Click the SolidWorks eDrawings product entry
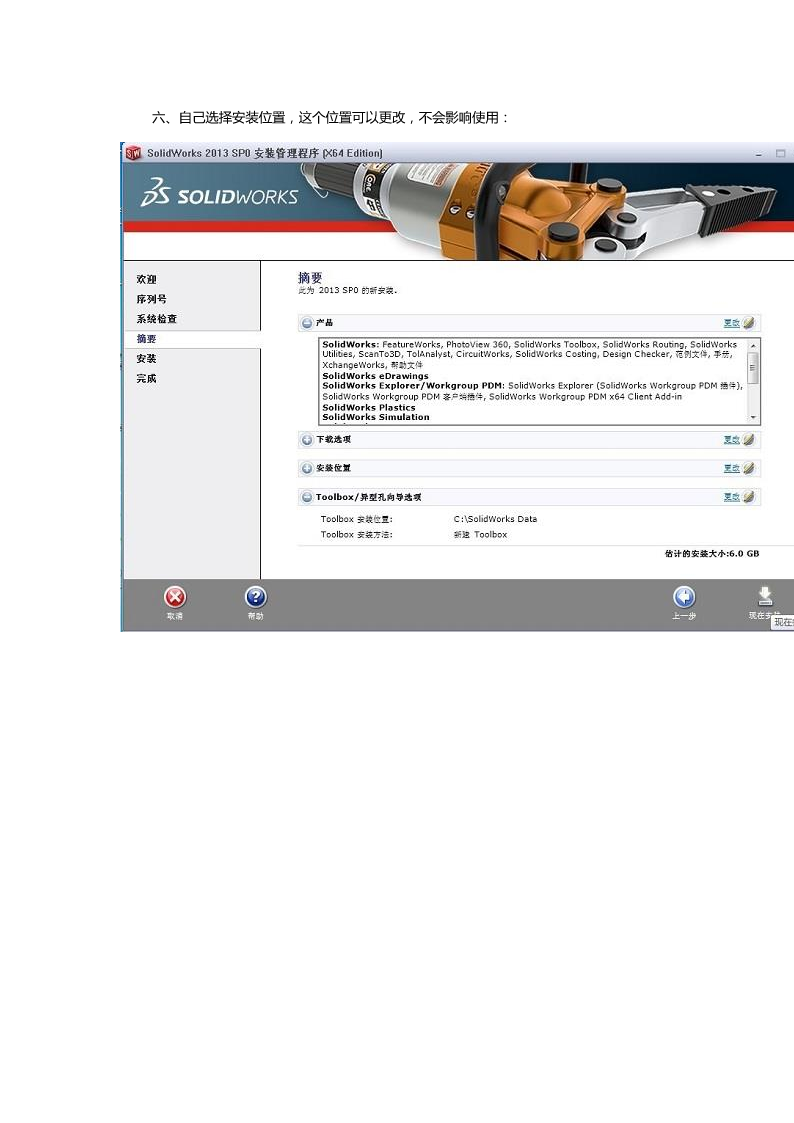794x1123 pixels. point(375,376)
